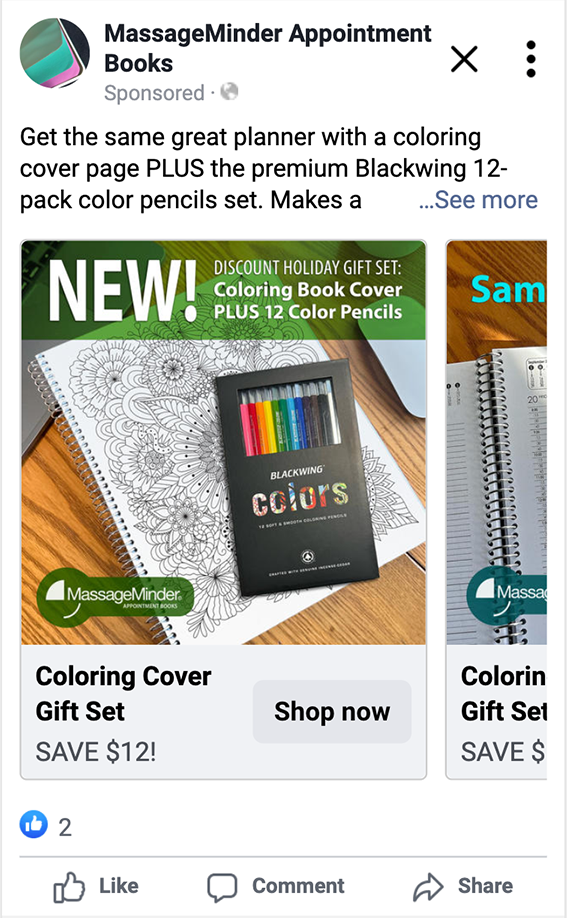Image resolution: width=567 pixels, height=918 pixels.
Task: Click the reaction count number 2
Action: [65, 827]
